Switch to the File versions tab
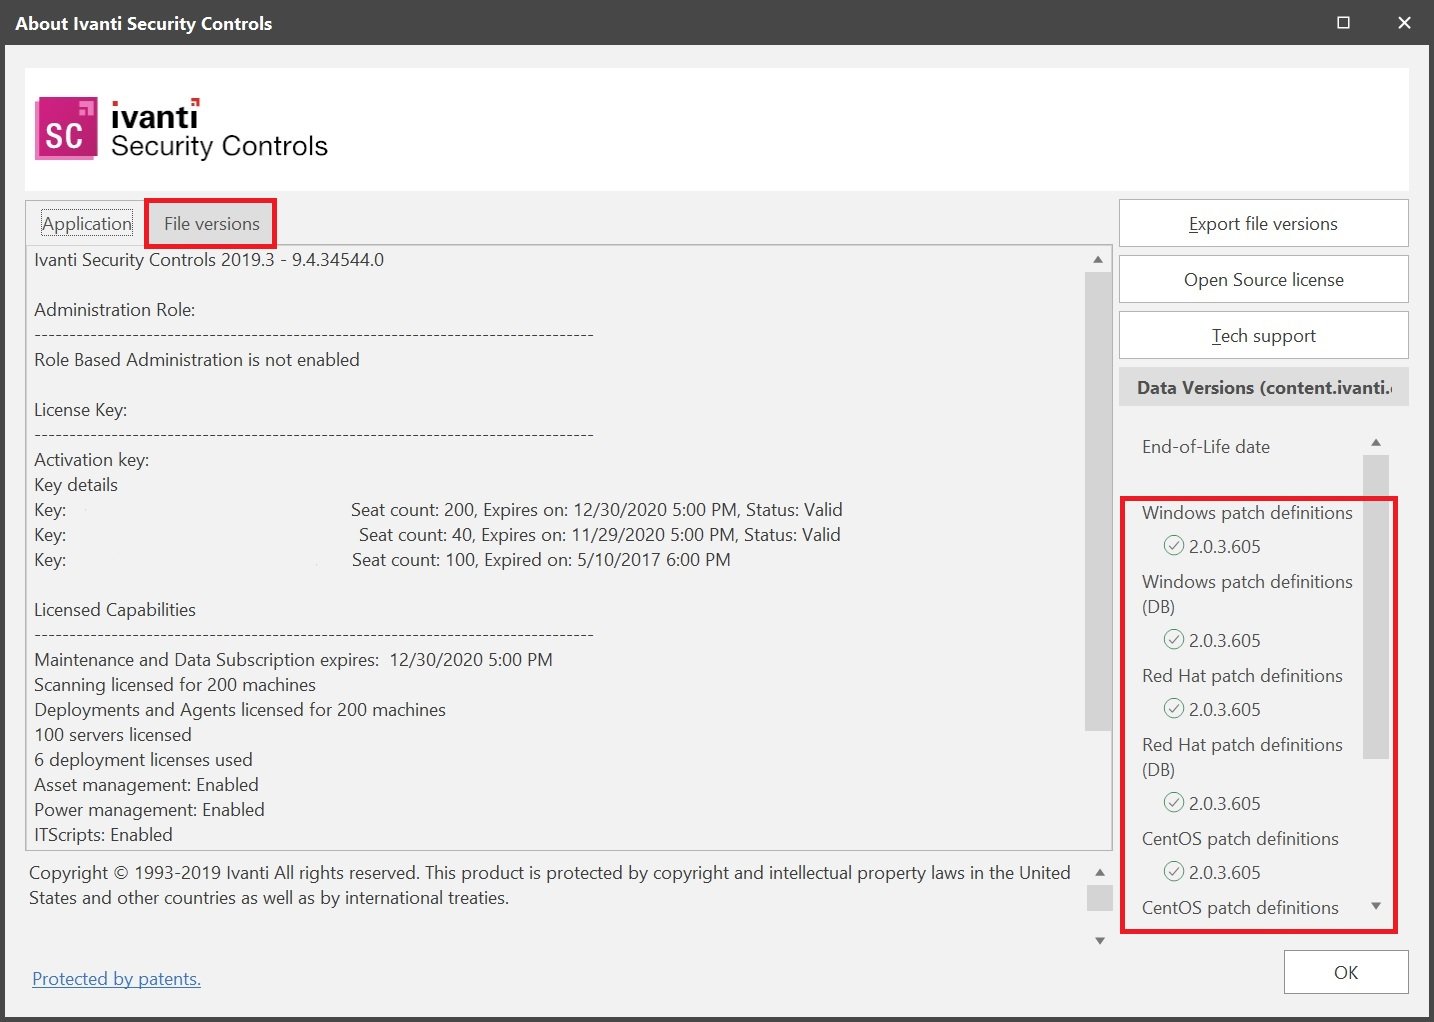Image resolution: width=1434 pixels, height=1022 pixels. pyautogui.click(x=210, y=223)
